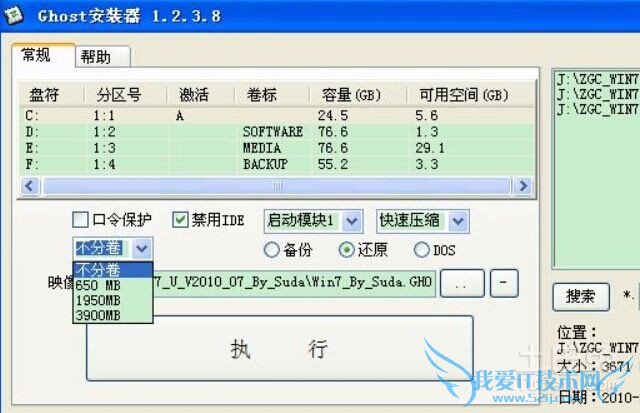Image resolution: width=640 pixels, height=413 pixels.
Task: Choose 650 MB volume split option
Action: pyautogui.click(x=113, y=285)
